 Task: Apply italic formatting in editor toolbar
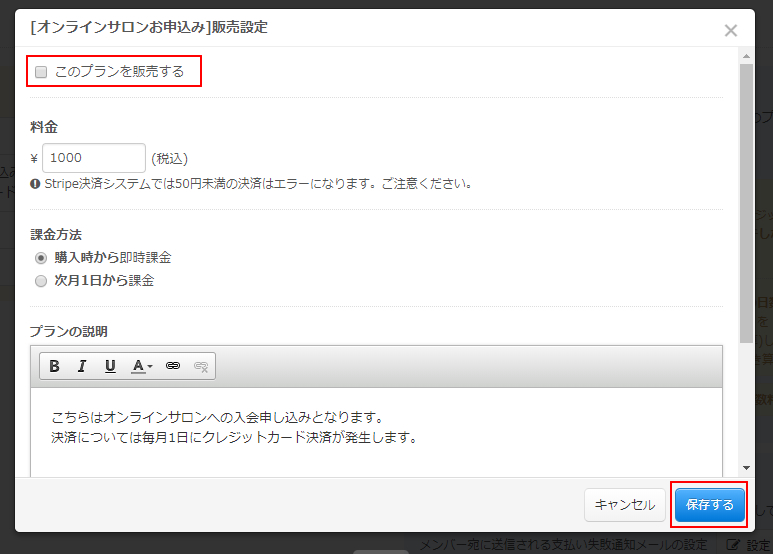coord(82,366)
